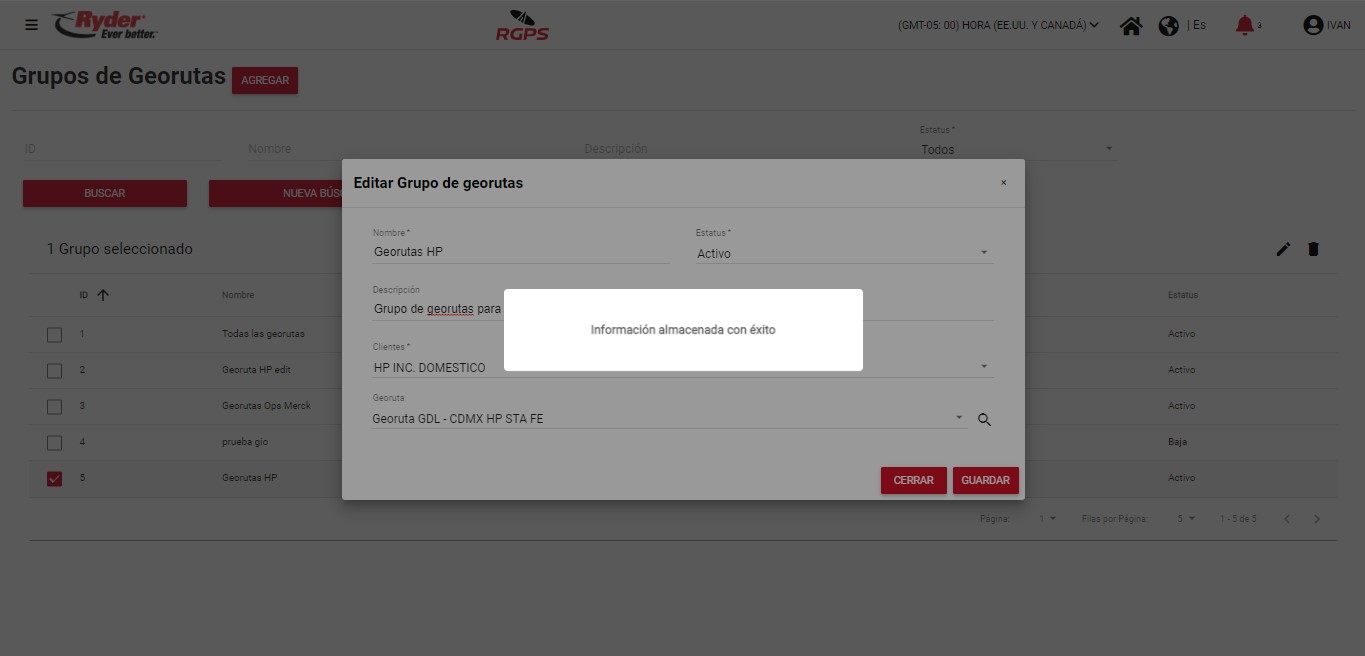
Task: Open the IVAN user profile icon
Action: pos(1313,26)
